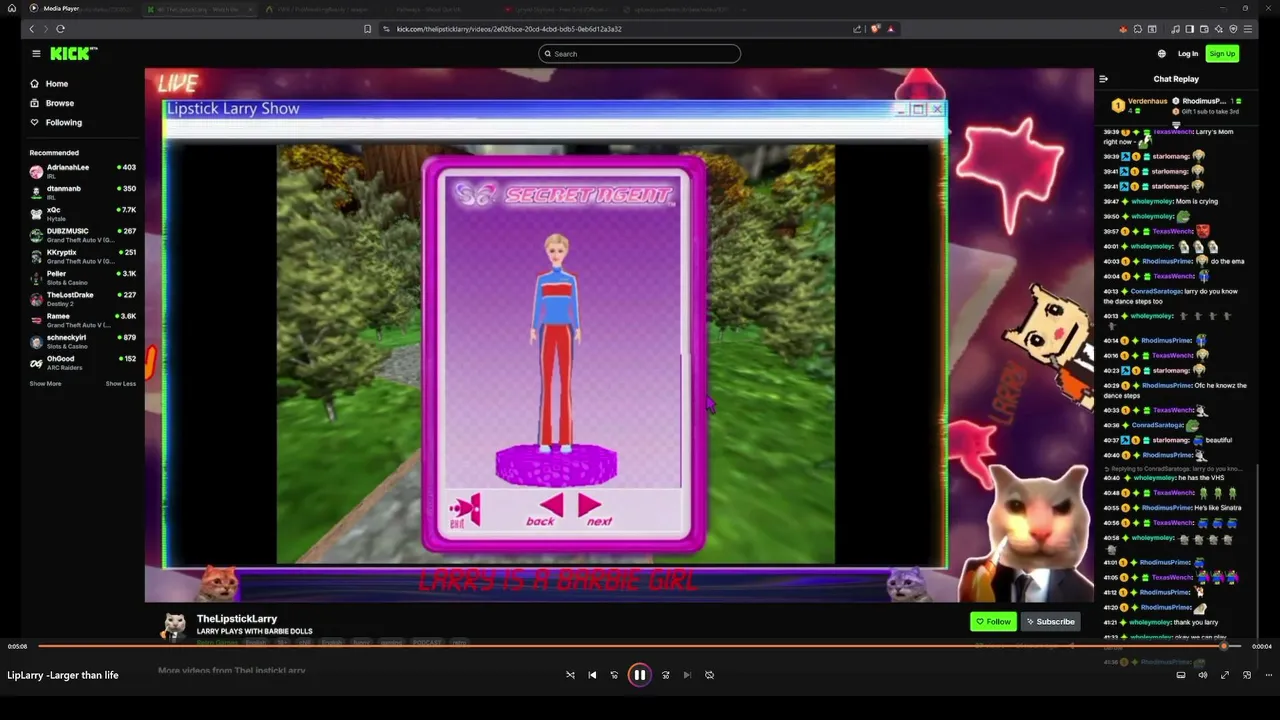Screen dimensions: 1280x720
Task: Open AdrianahLee recommended channel
Action: pyautogui.click(x=83, y=171)
